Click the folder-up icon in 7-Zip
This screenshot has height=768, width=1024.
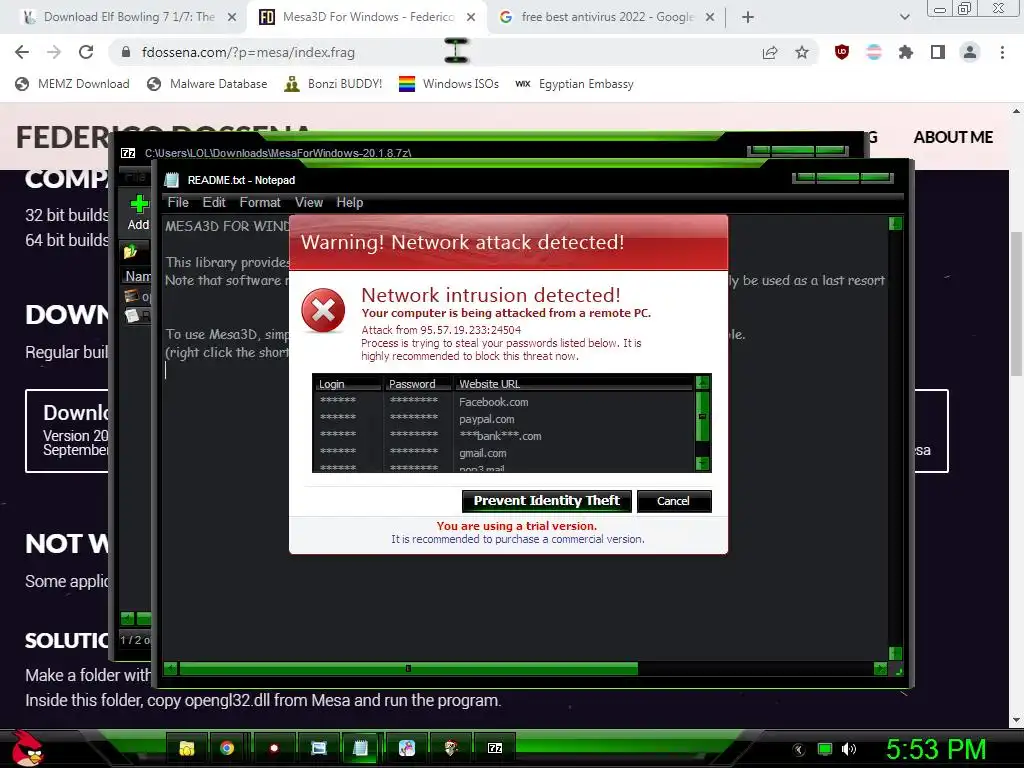(x=131, y=251)
